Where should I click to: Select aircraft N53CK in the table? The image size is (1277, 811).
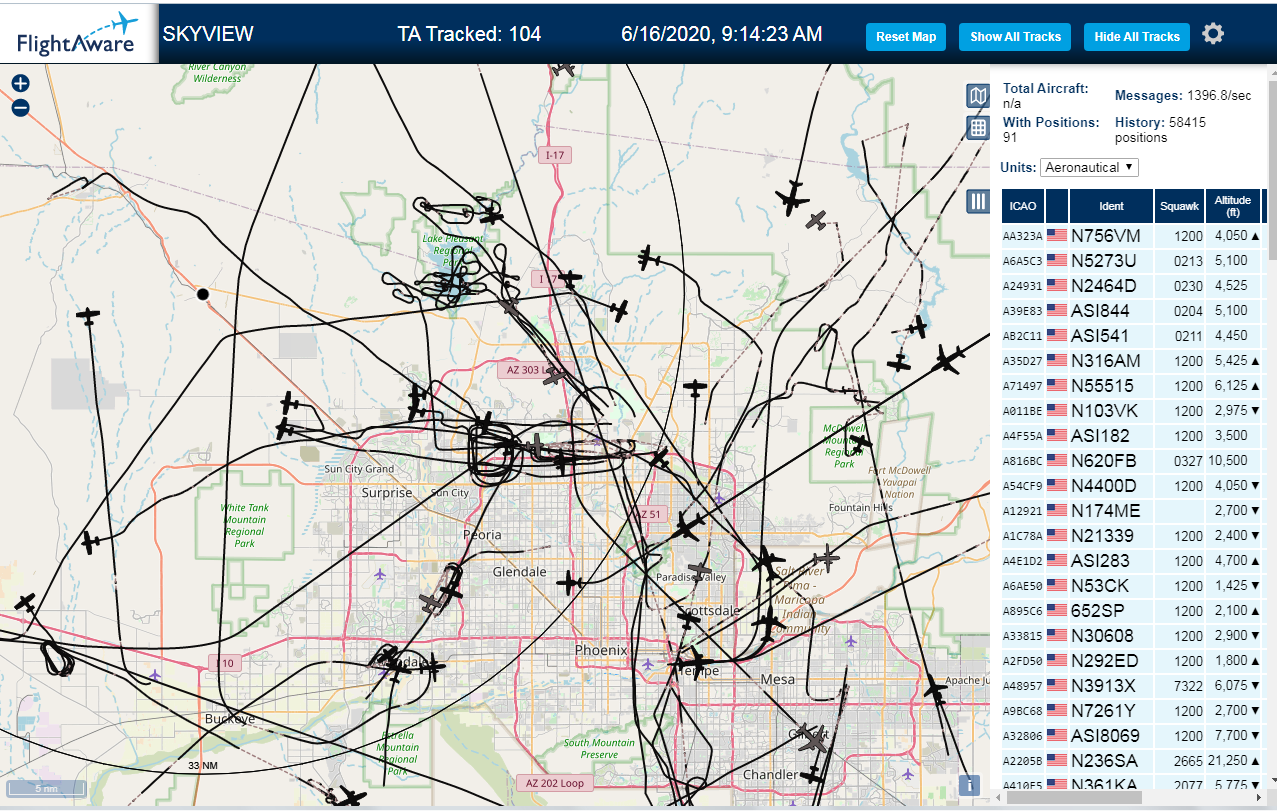coord(1099,586)
